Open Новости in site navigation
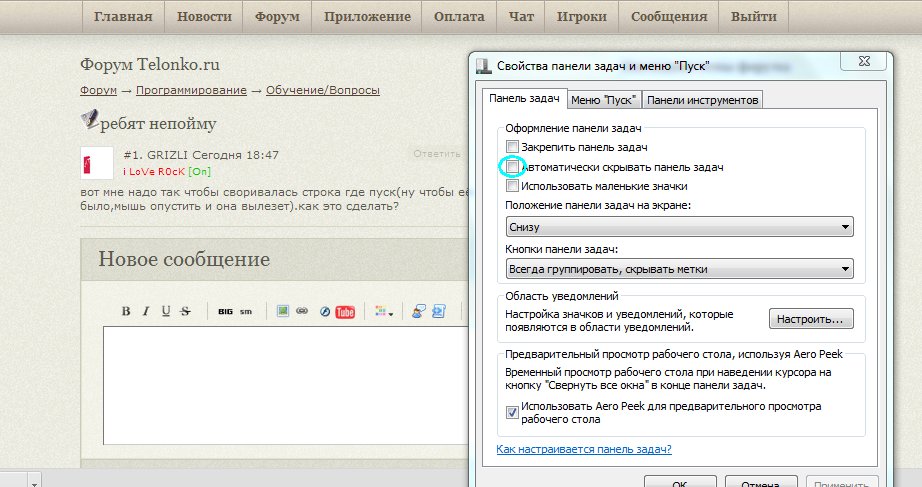 pos(204,16)
